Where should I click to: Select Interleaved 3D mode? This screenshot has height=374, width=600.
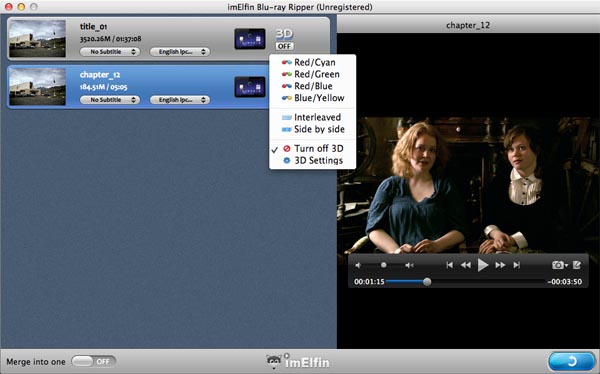pos(312,117)
